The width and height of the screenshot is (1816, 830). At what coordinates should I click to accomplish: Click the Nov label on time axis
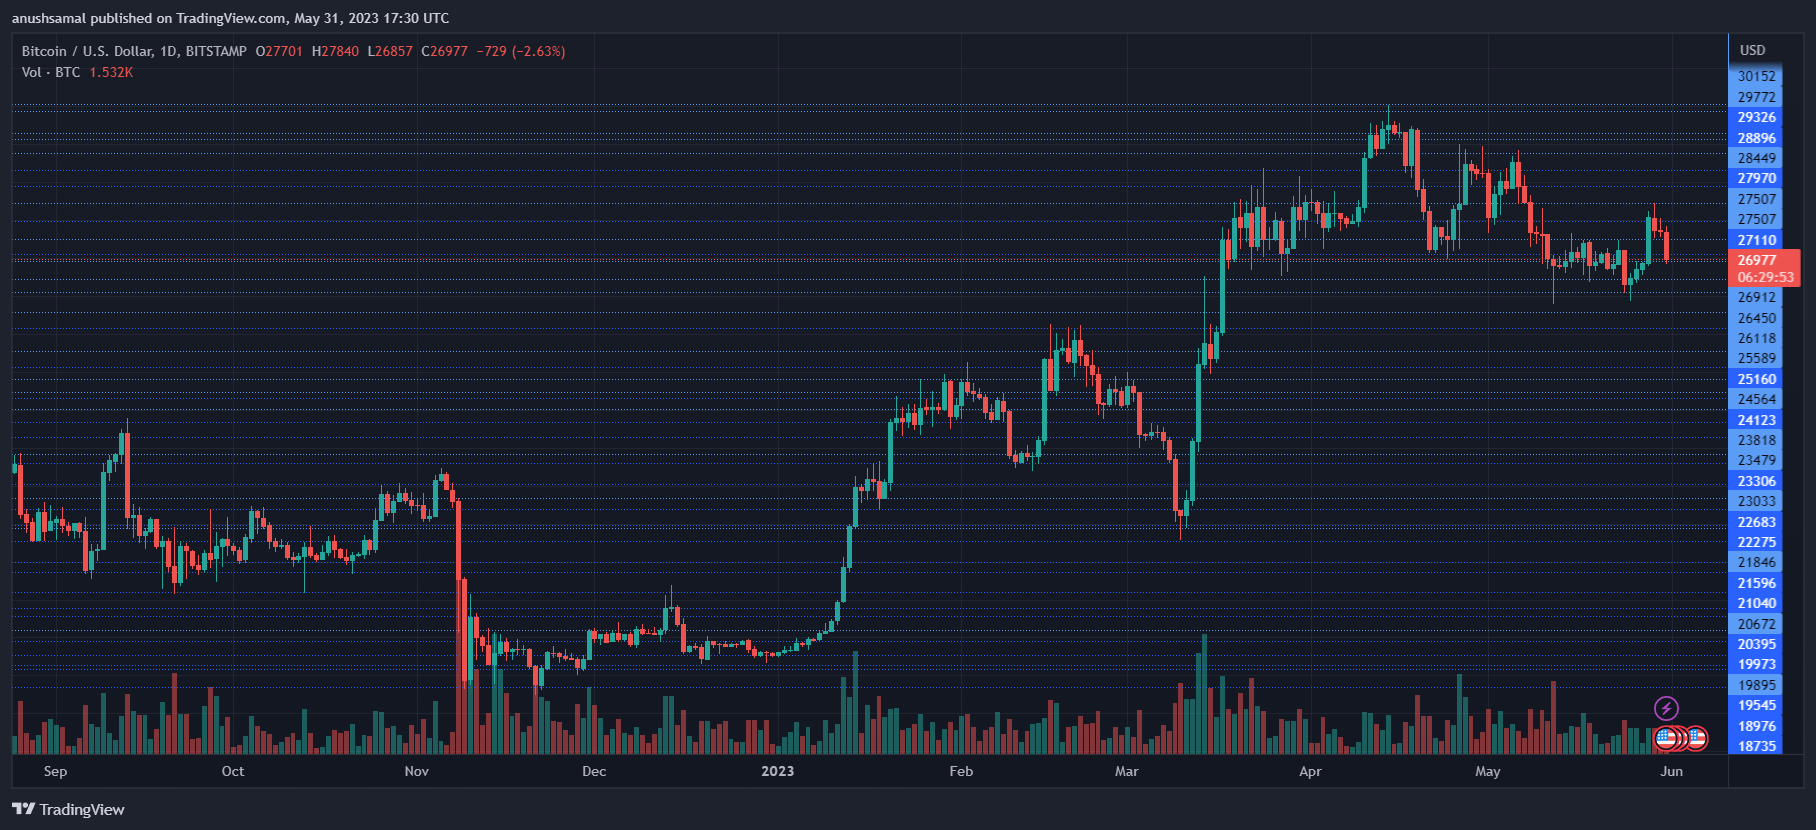tap(416, 771)
